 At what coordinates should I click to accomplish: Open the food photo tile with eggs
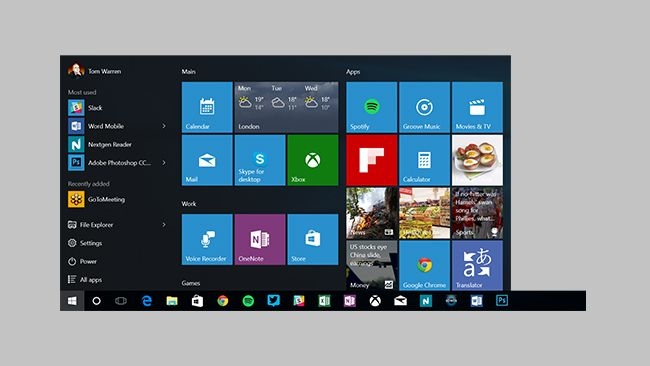pyautogui.click(x=477, y=160)
